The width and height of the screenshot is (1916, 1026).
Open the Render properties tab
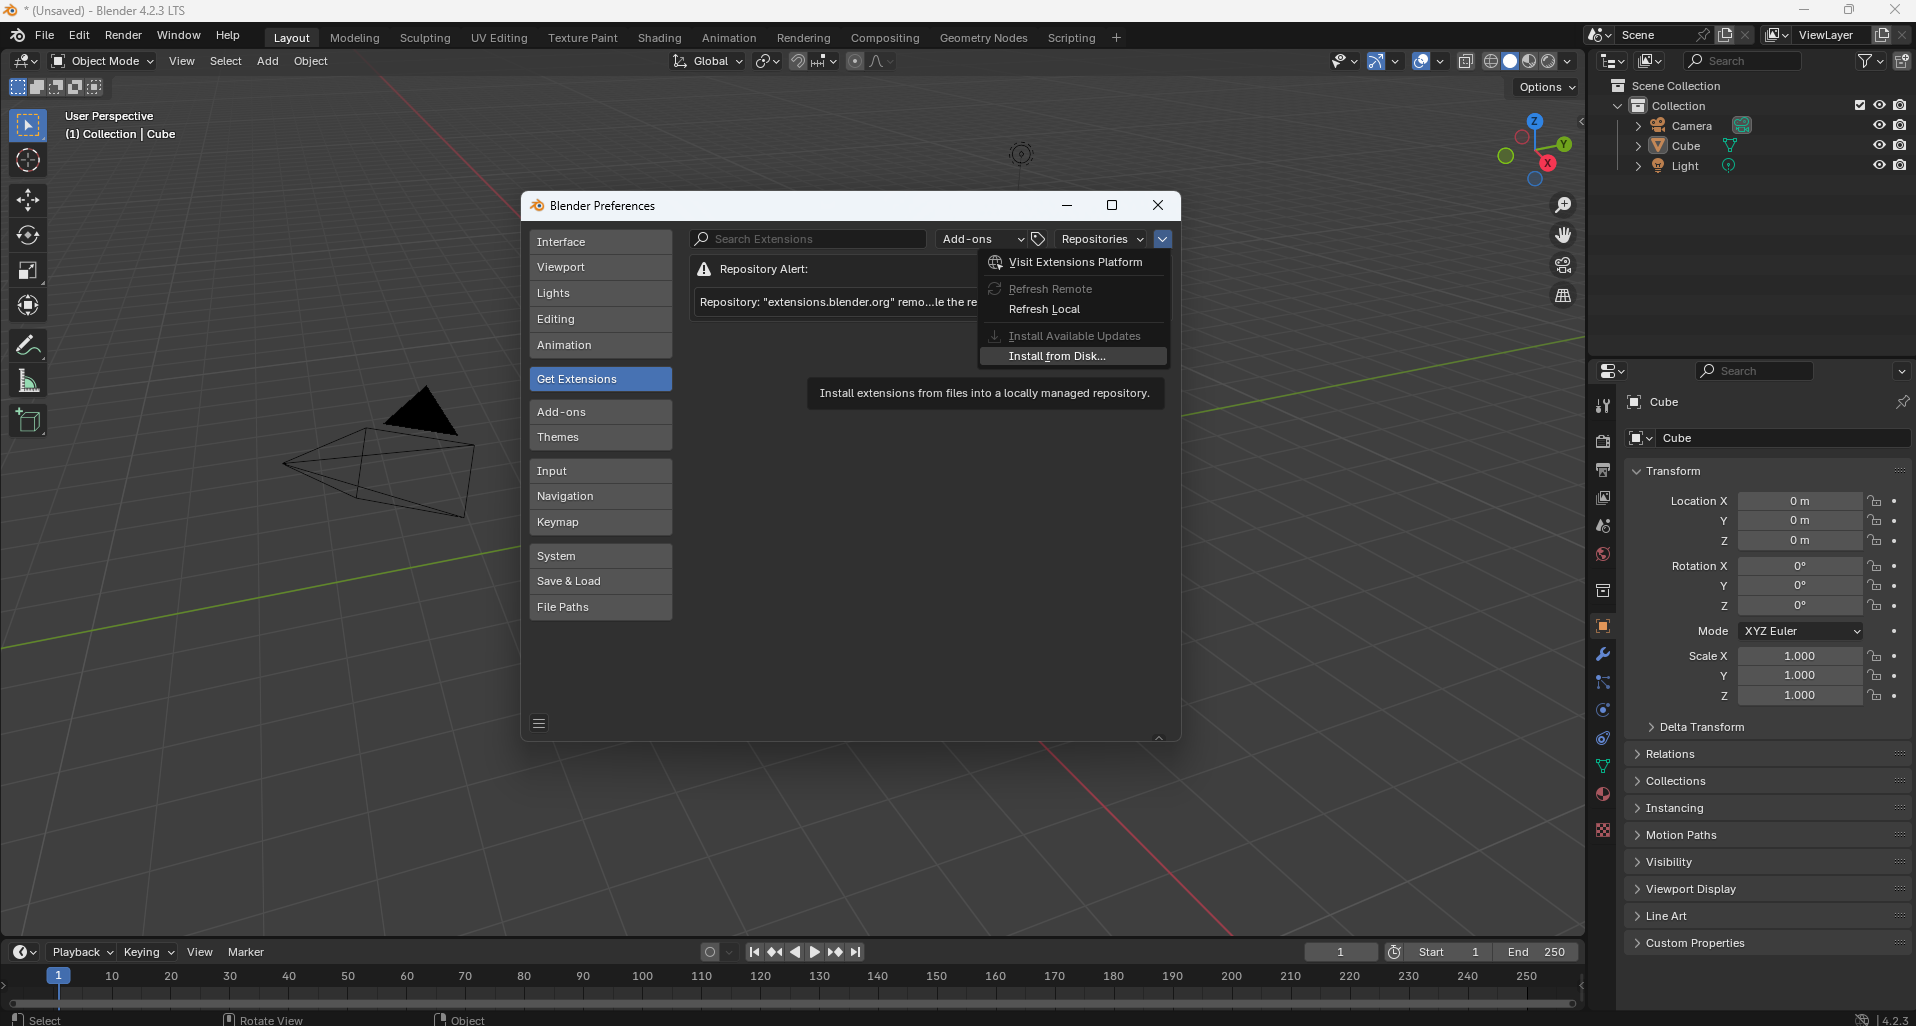[1603, 441]
